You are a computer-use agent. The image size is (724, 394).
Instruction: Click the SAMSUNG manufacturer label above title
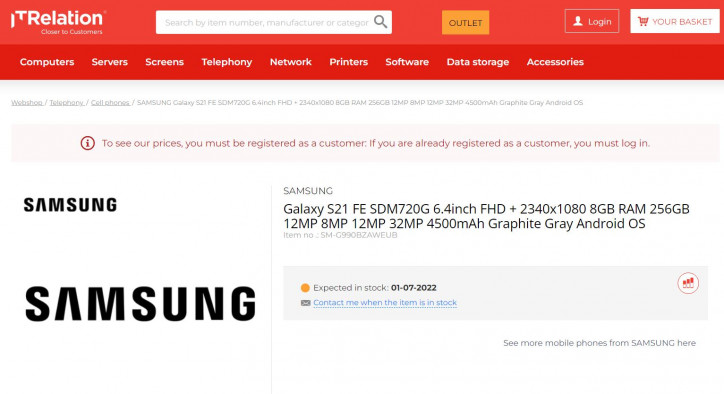click(308, 191)
